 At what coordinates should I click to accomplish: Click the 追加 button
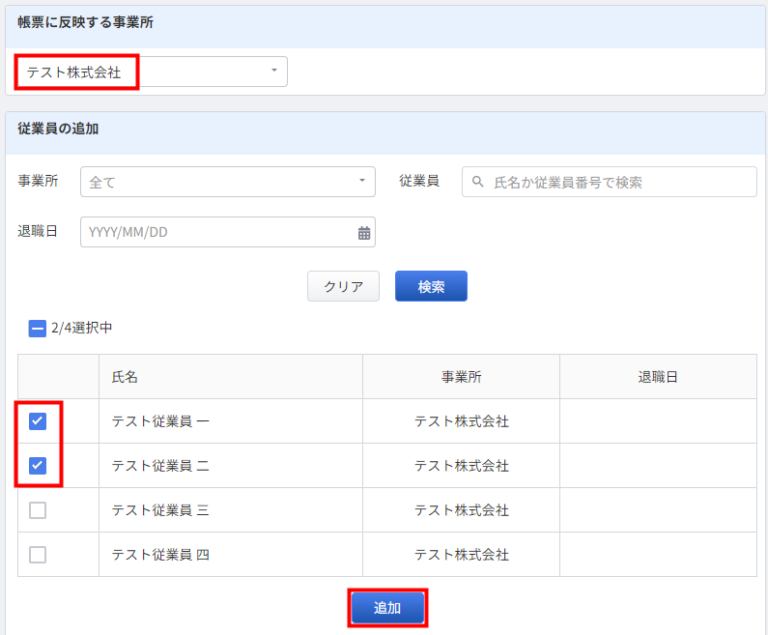(x=387, y=608)
